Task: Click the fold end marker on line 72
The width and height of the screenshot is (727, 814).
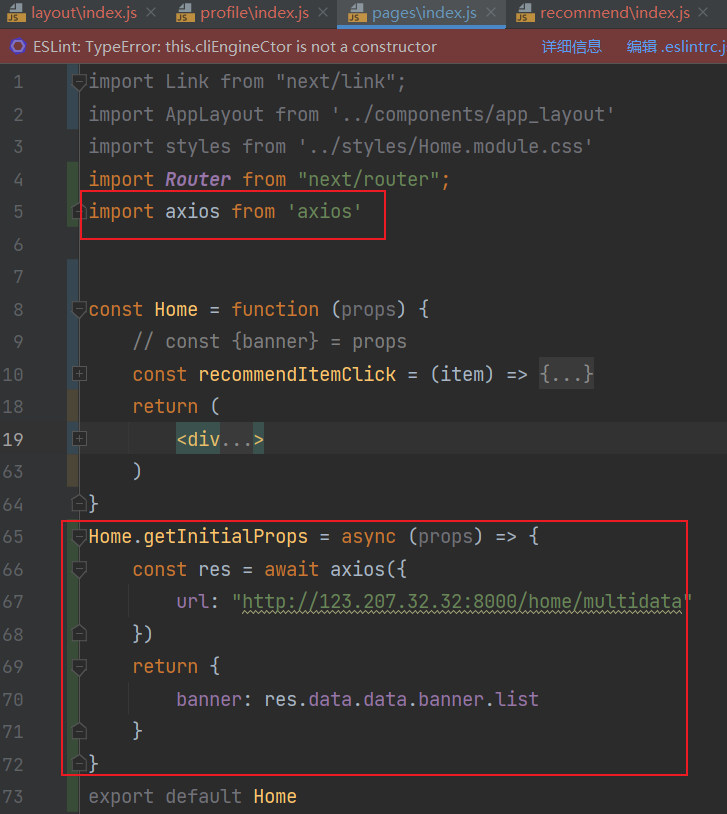Action: 79,763
